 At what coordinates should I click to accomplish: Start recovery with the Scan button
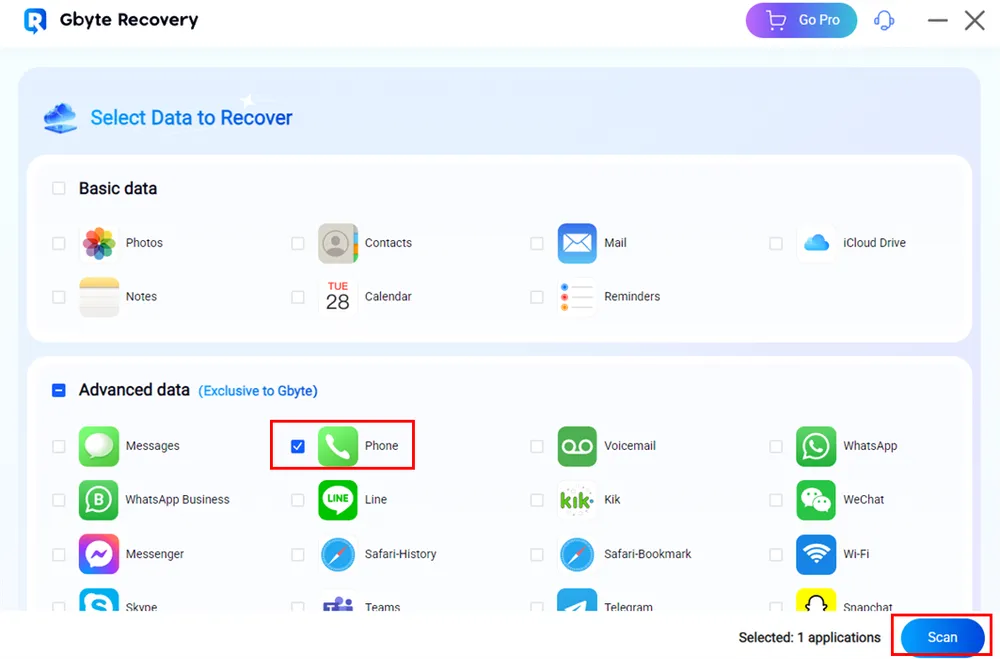pyautogui.click(x=942, y=637)
